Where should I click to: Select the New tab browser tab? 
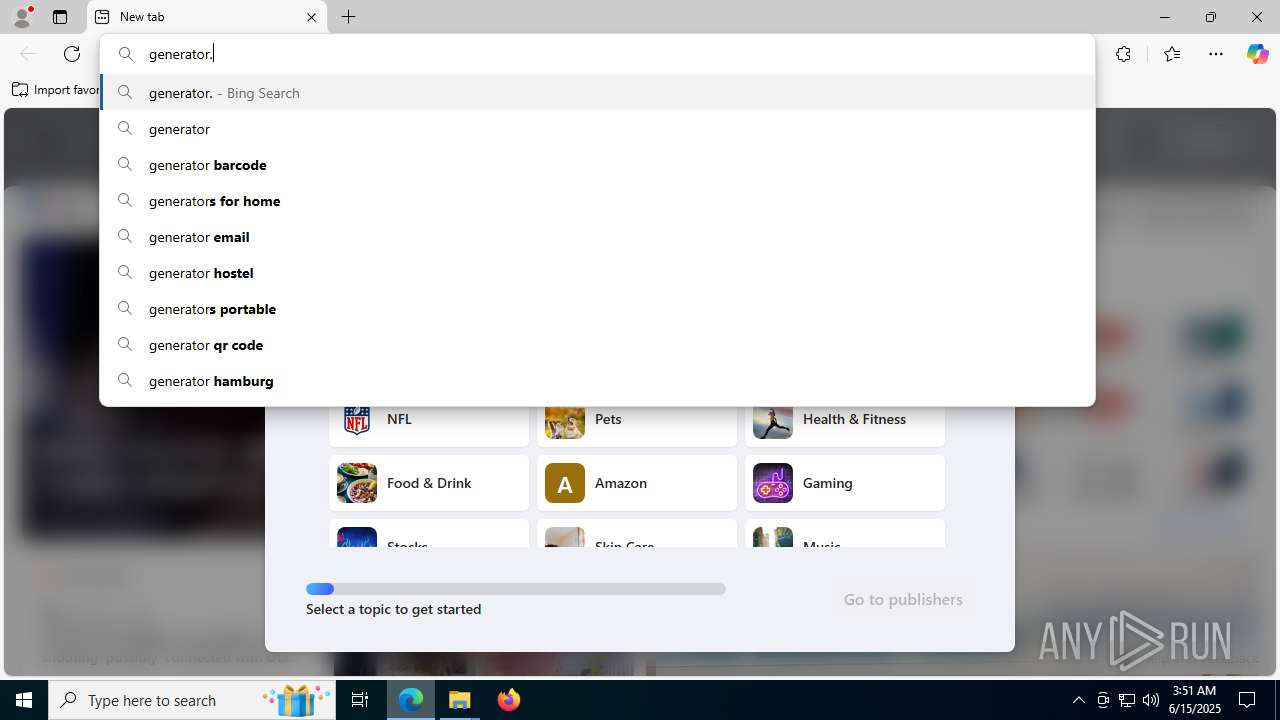tap(207, 17)
